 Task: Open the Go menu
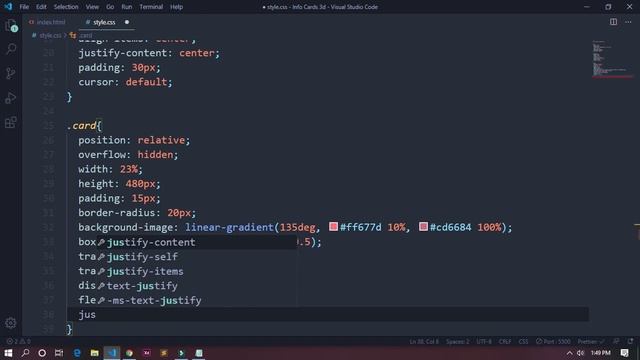pos(110,7)
